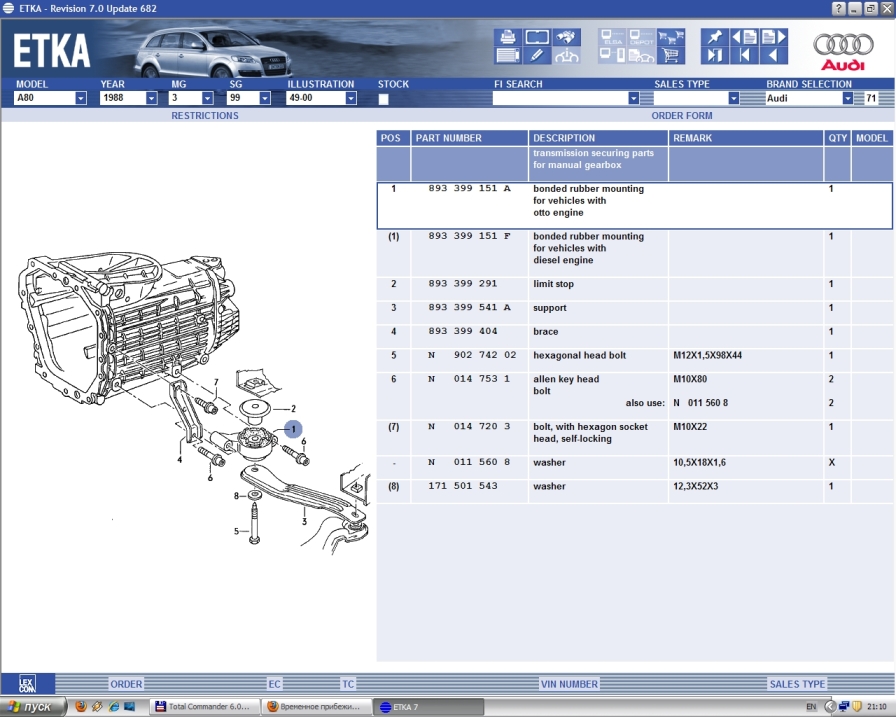This screenshot has width=896, height=717.
Task: Click SALES TYPE in the bottom bar
Action: pyautogui.click(x=797, y=684)
